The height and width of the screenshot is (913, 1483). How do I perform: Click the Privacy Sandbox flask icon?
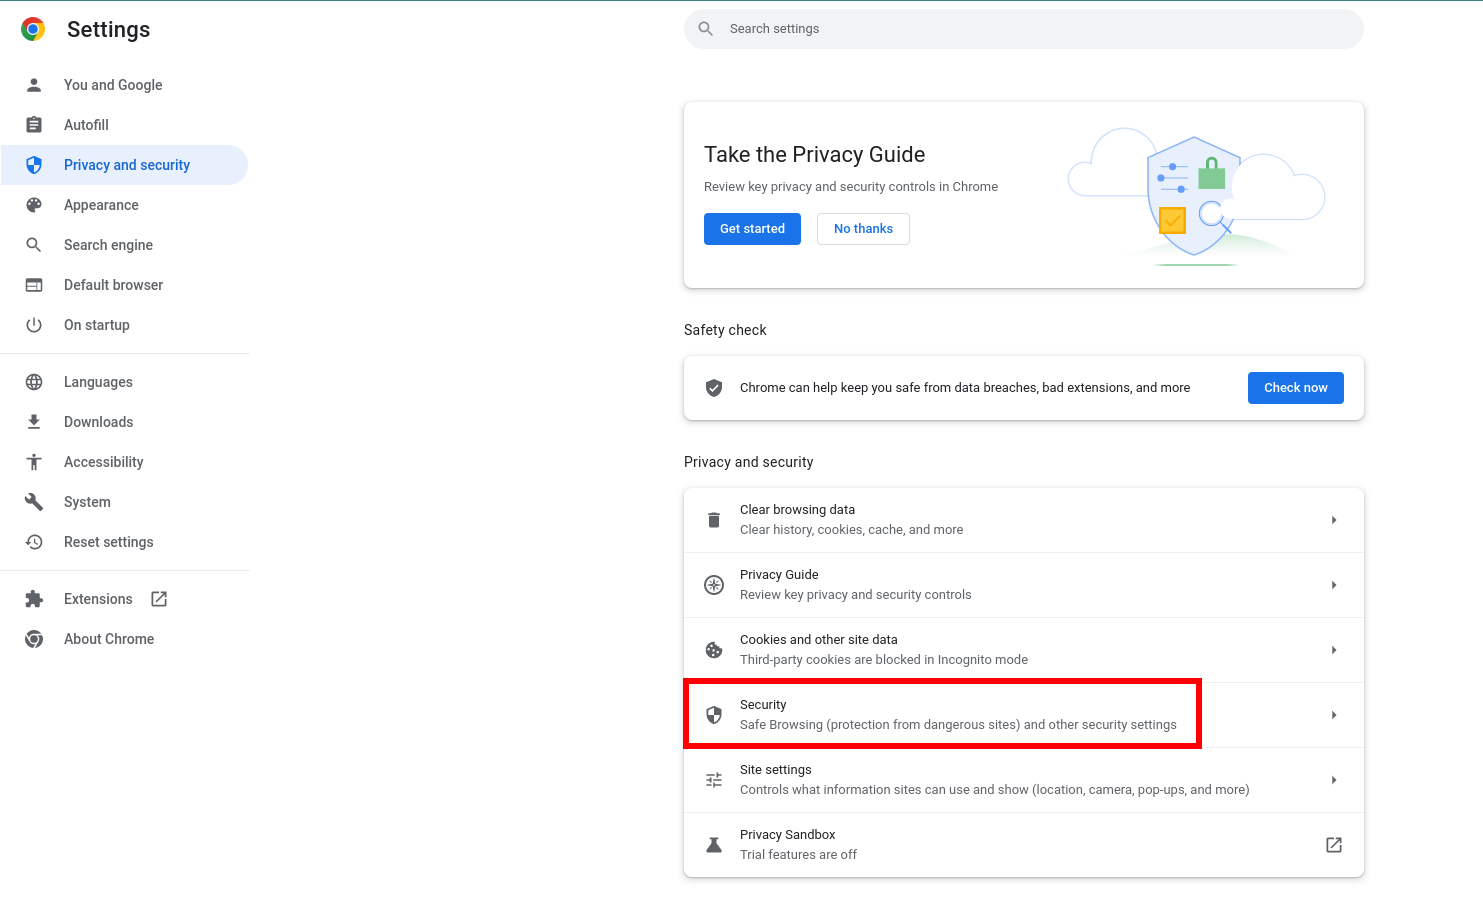pos(714,845)
